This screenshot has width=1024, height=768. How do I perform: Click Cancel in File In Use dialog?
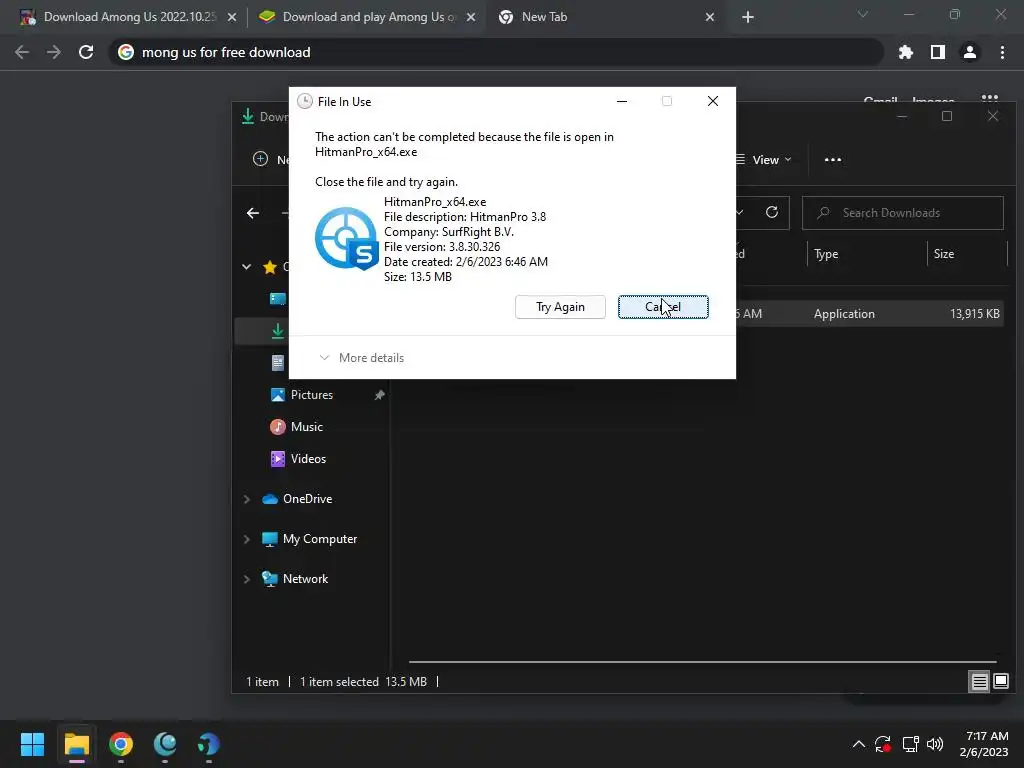pyautogui.click(x=663, y=307)
